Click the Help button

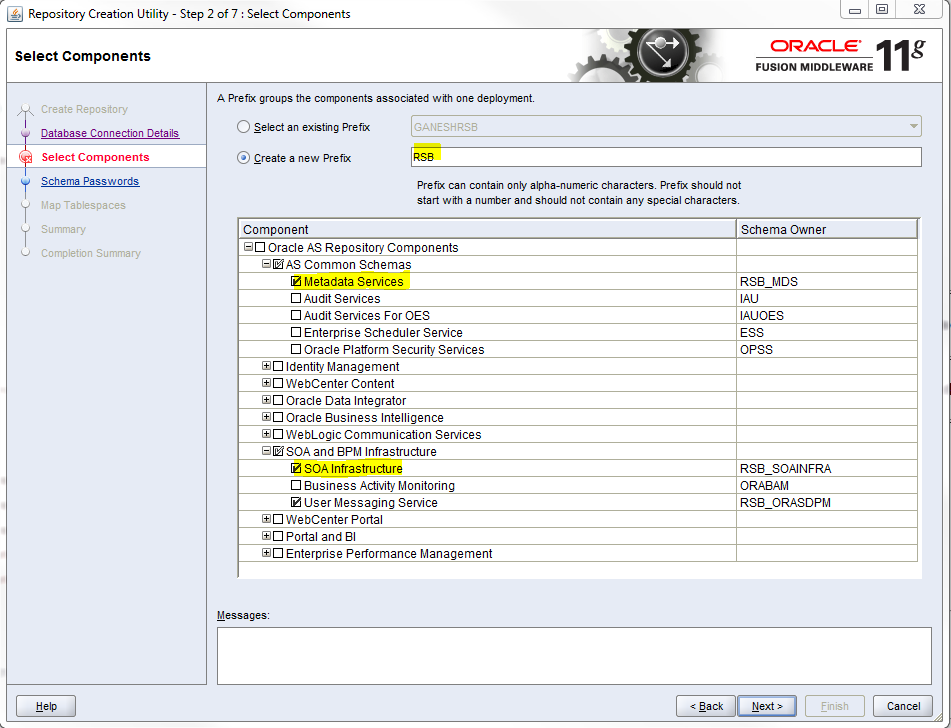point(45,706)
